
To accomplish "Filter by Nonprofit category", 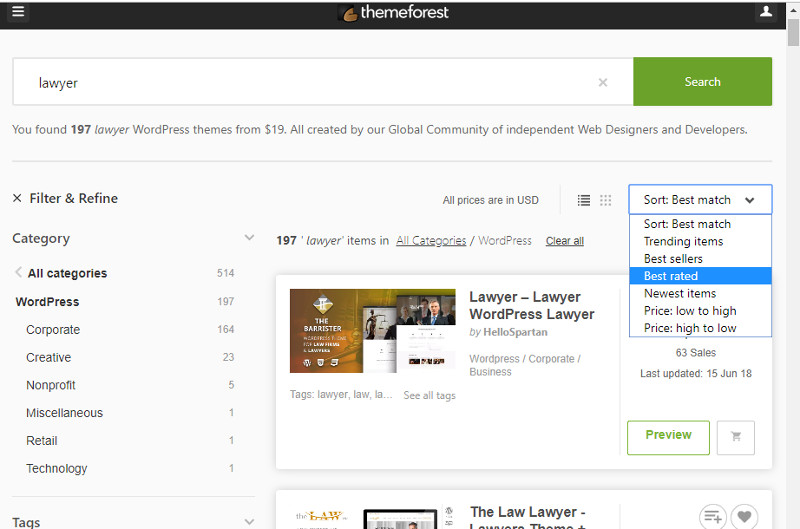I will click(x=51, y=385).
